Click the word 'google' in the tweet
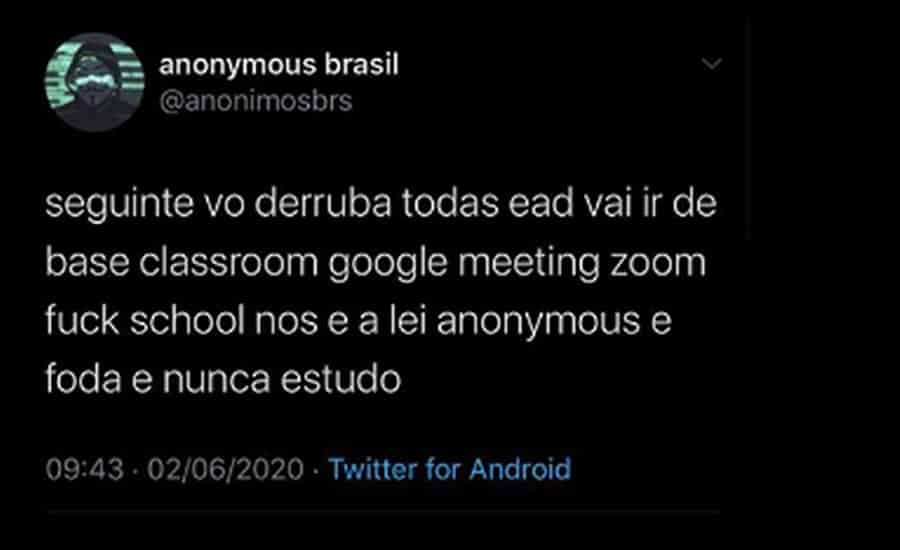Viewport: 900px width, 550px height. (x=387, y=264)
